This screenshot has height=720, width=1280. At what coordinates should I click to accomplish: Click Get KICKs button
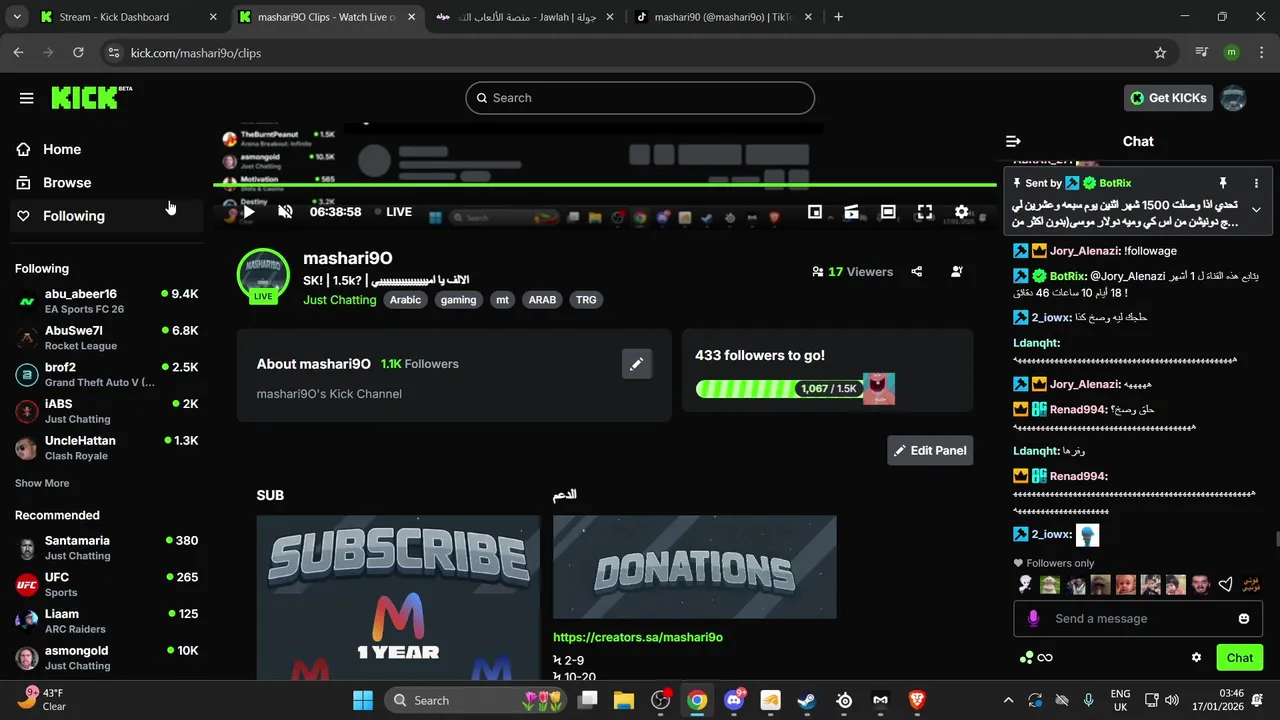click(1168, 98)
